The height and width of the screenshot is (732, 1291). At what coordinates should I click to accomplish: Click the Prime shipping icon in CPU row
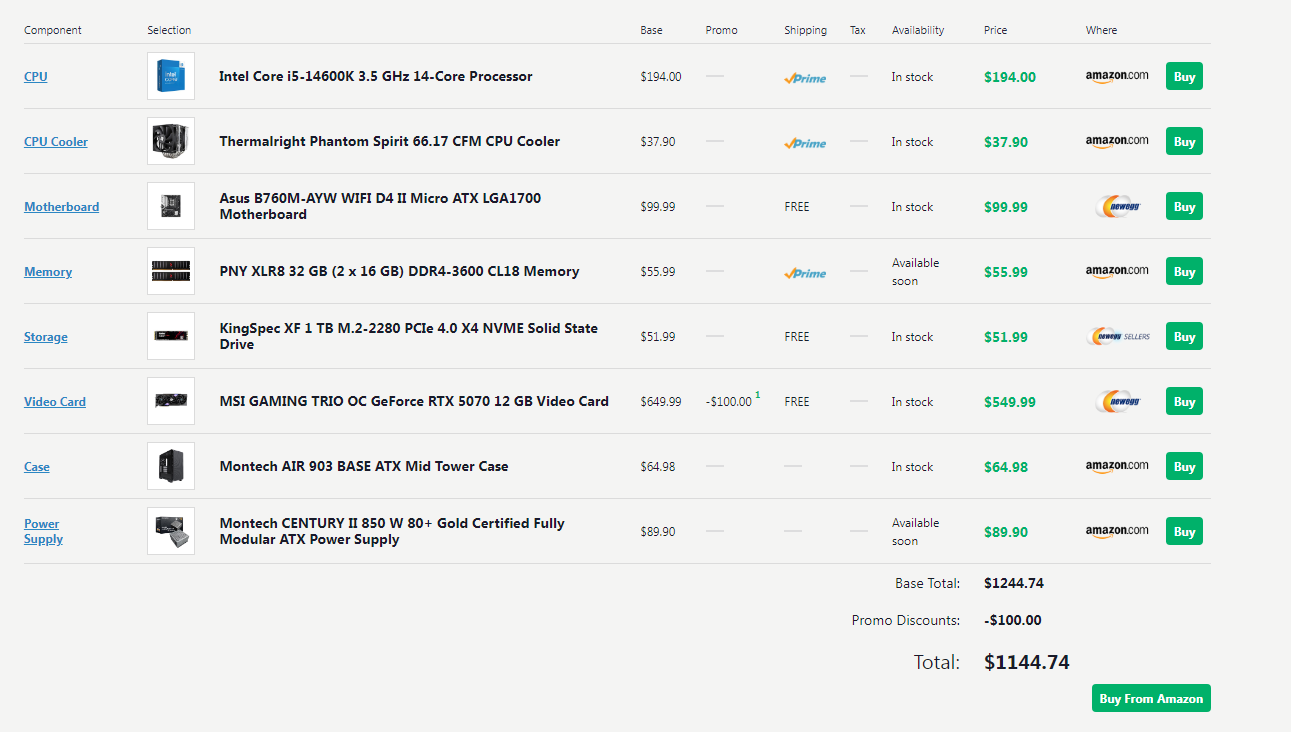[x=805, y=78]
